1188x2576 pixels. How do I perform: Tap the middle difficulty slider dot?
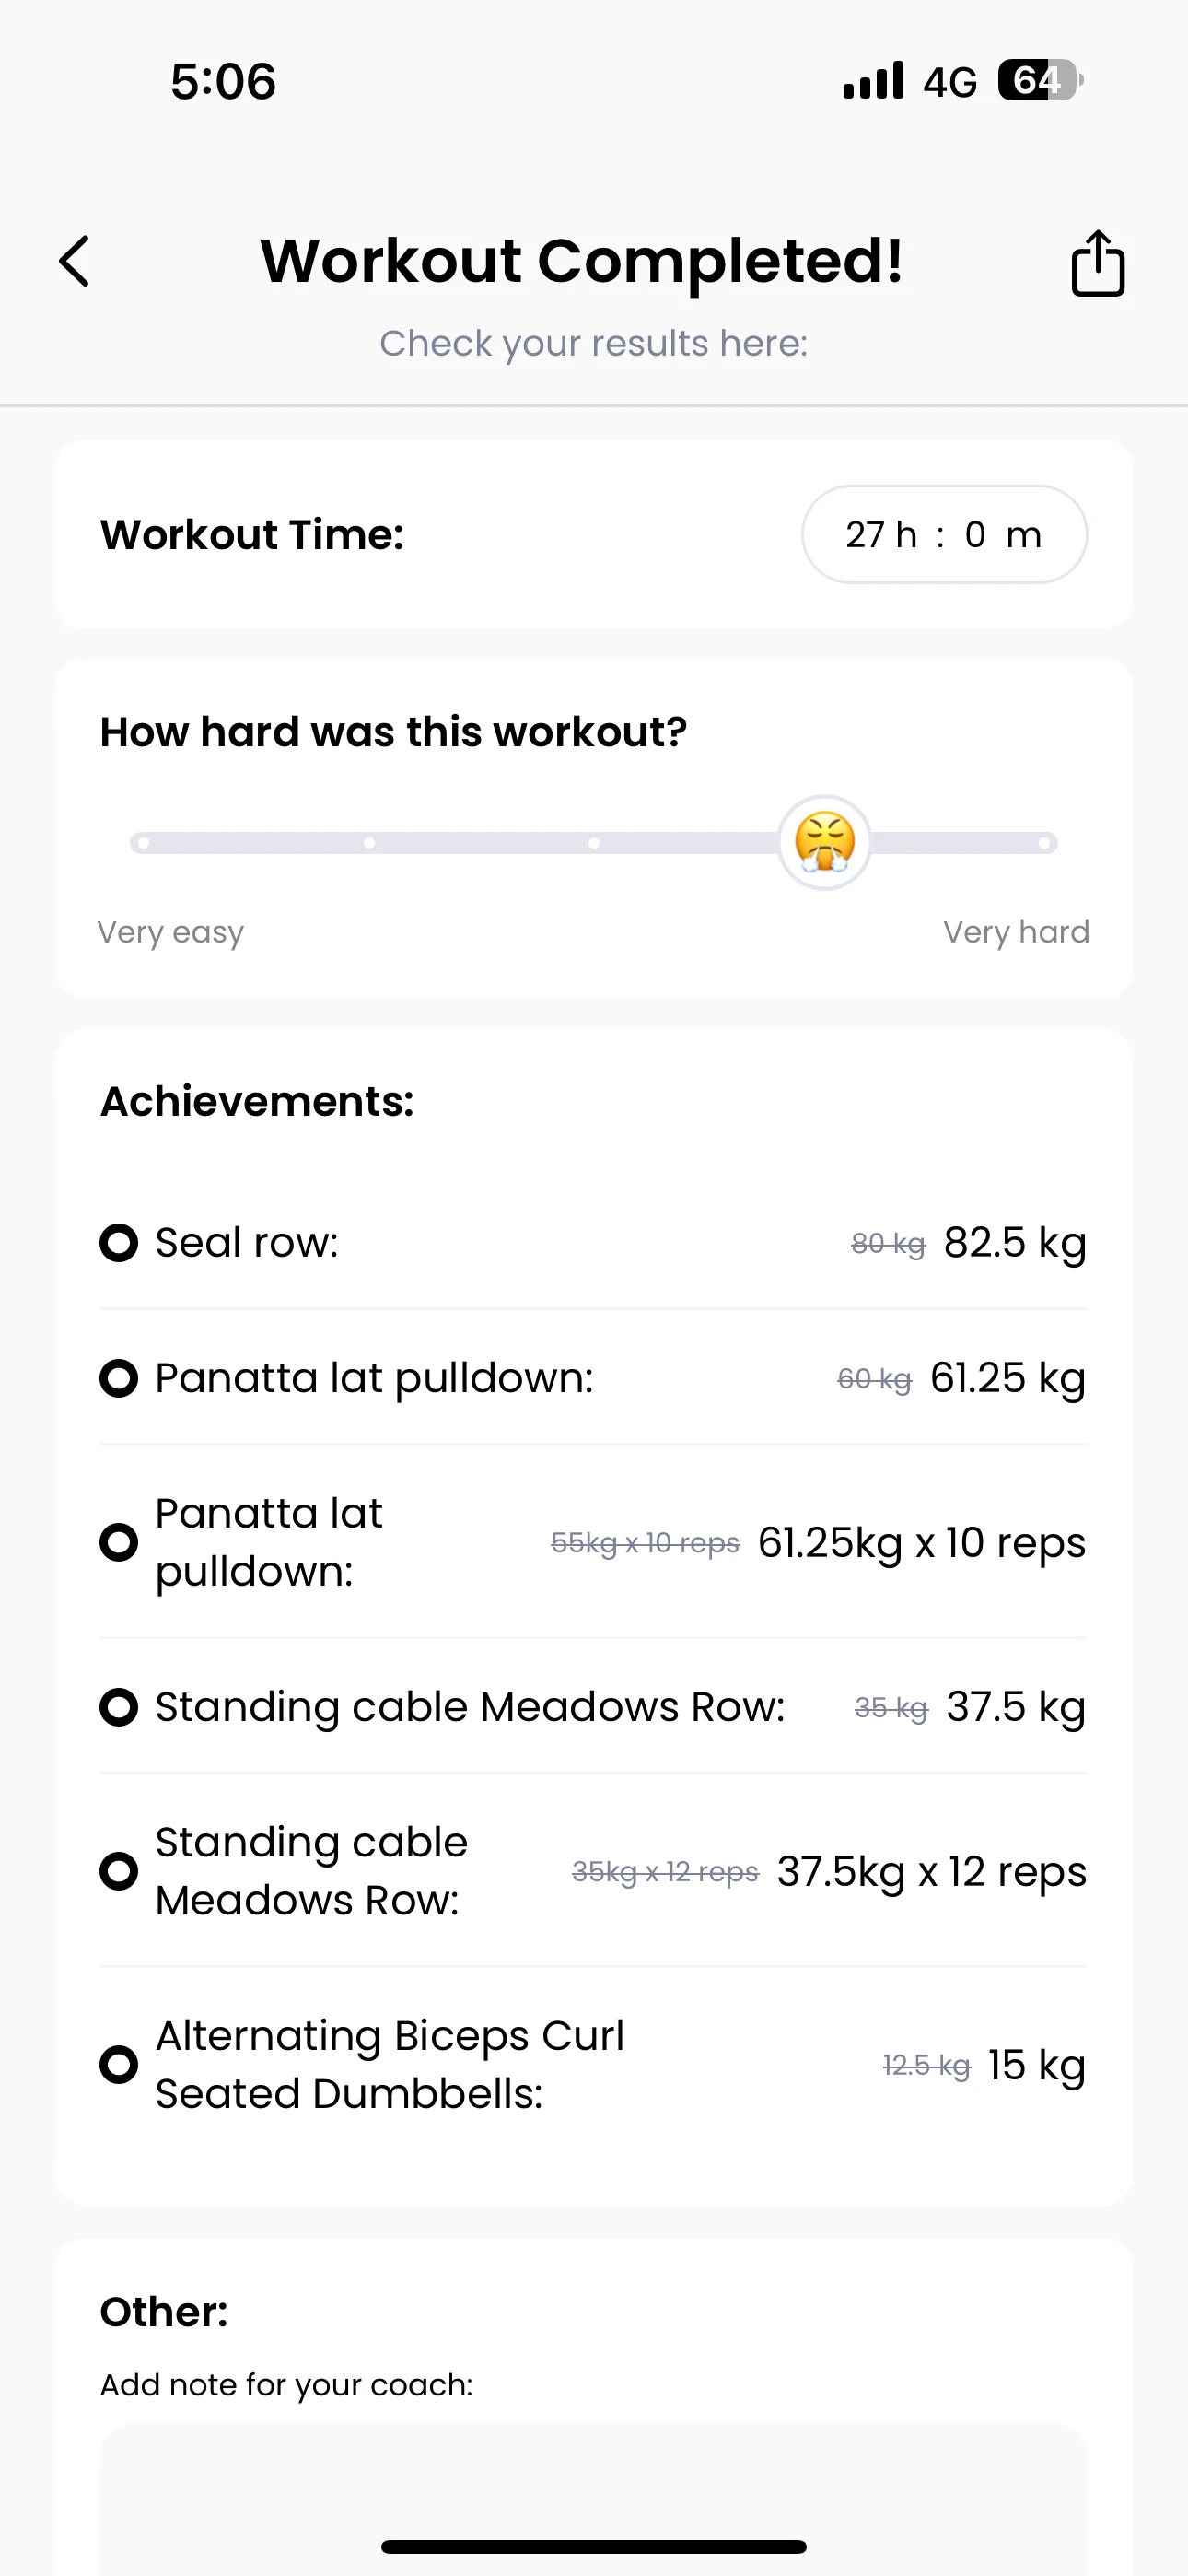click(x=594, y=843)
